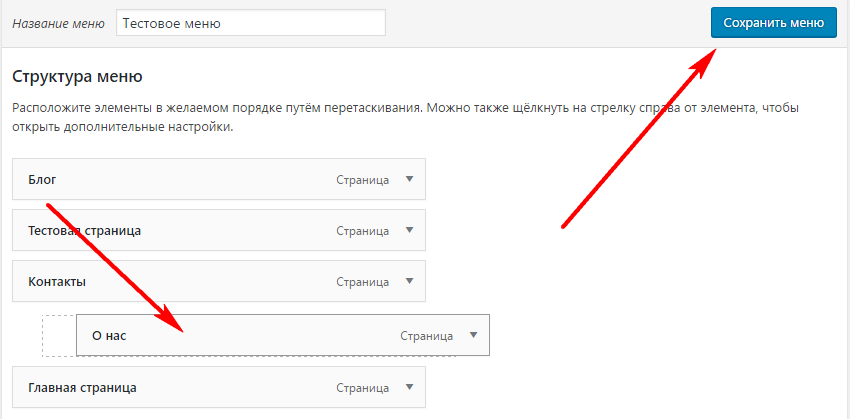
Task: Select the Тестовая страница menu item
Action: point(219,230)
